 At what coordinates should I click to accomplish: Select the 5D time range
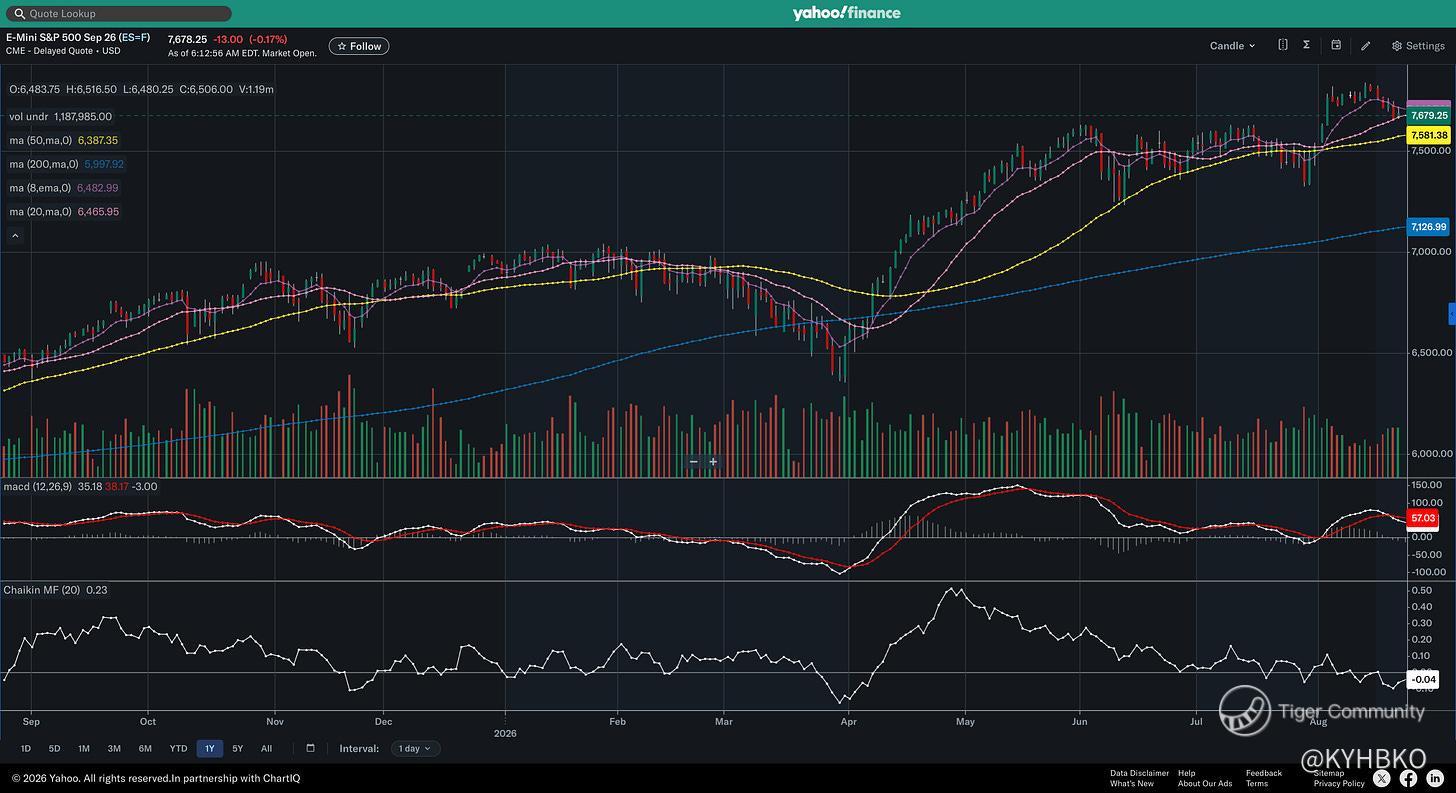pyautogui.click(x=55, y=748)
